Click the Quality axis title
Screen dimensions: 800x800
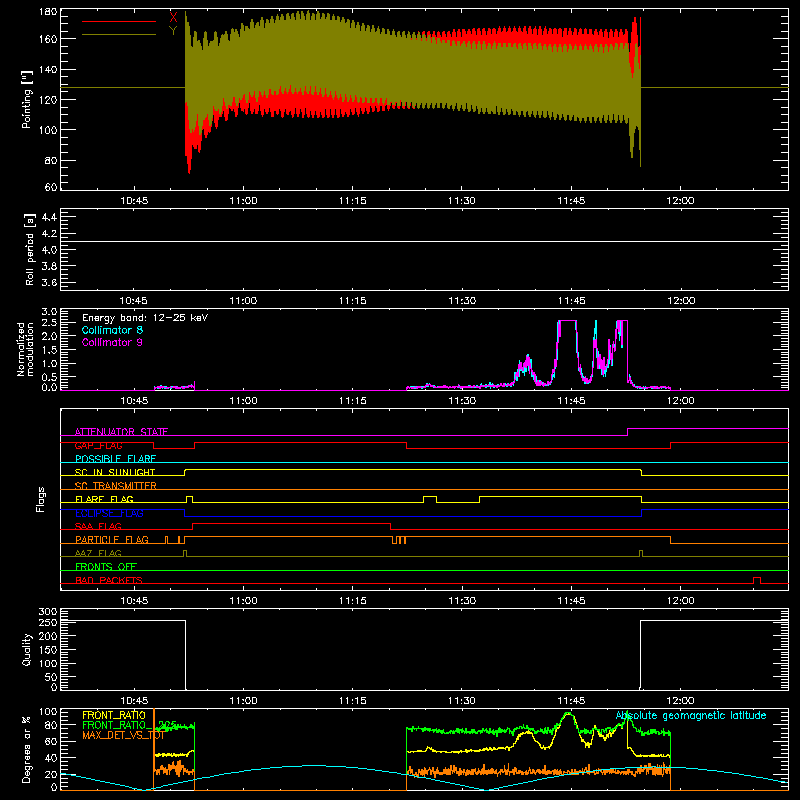(x=27, y=649)
